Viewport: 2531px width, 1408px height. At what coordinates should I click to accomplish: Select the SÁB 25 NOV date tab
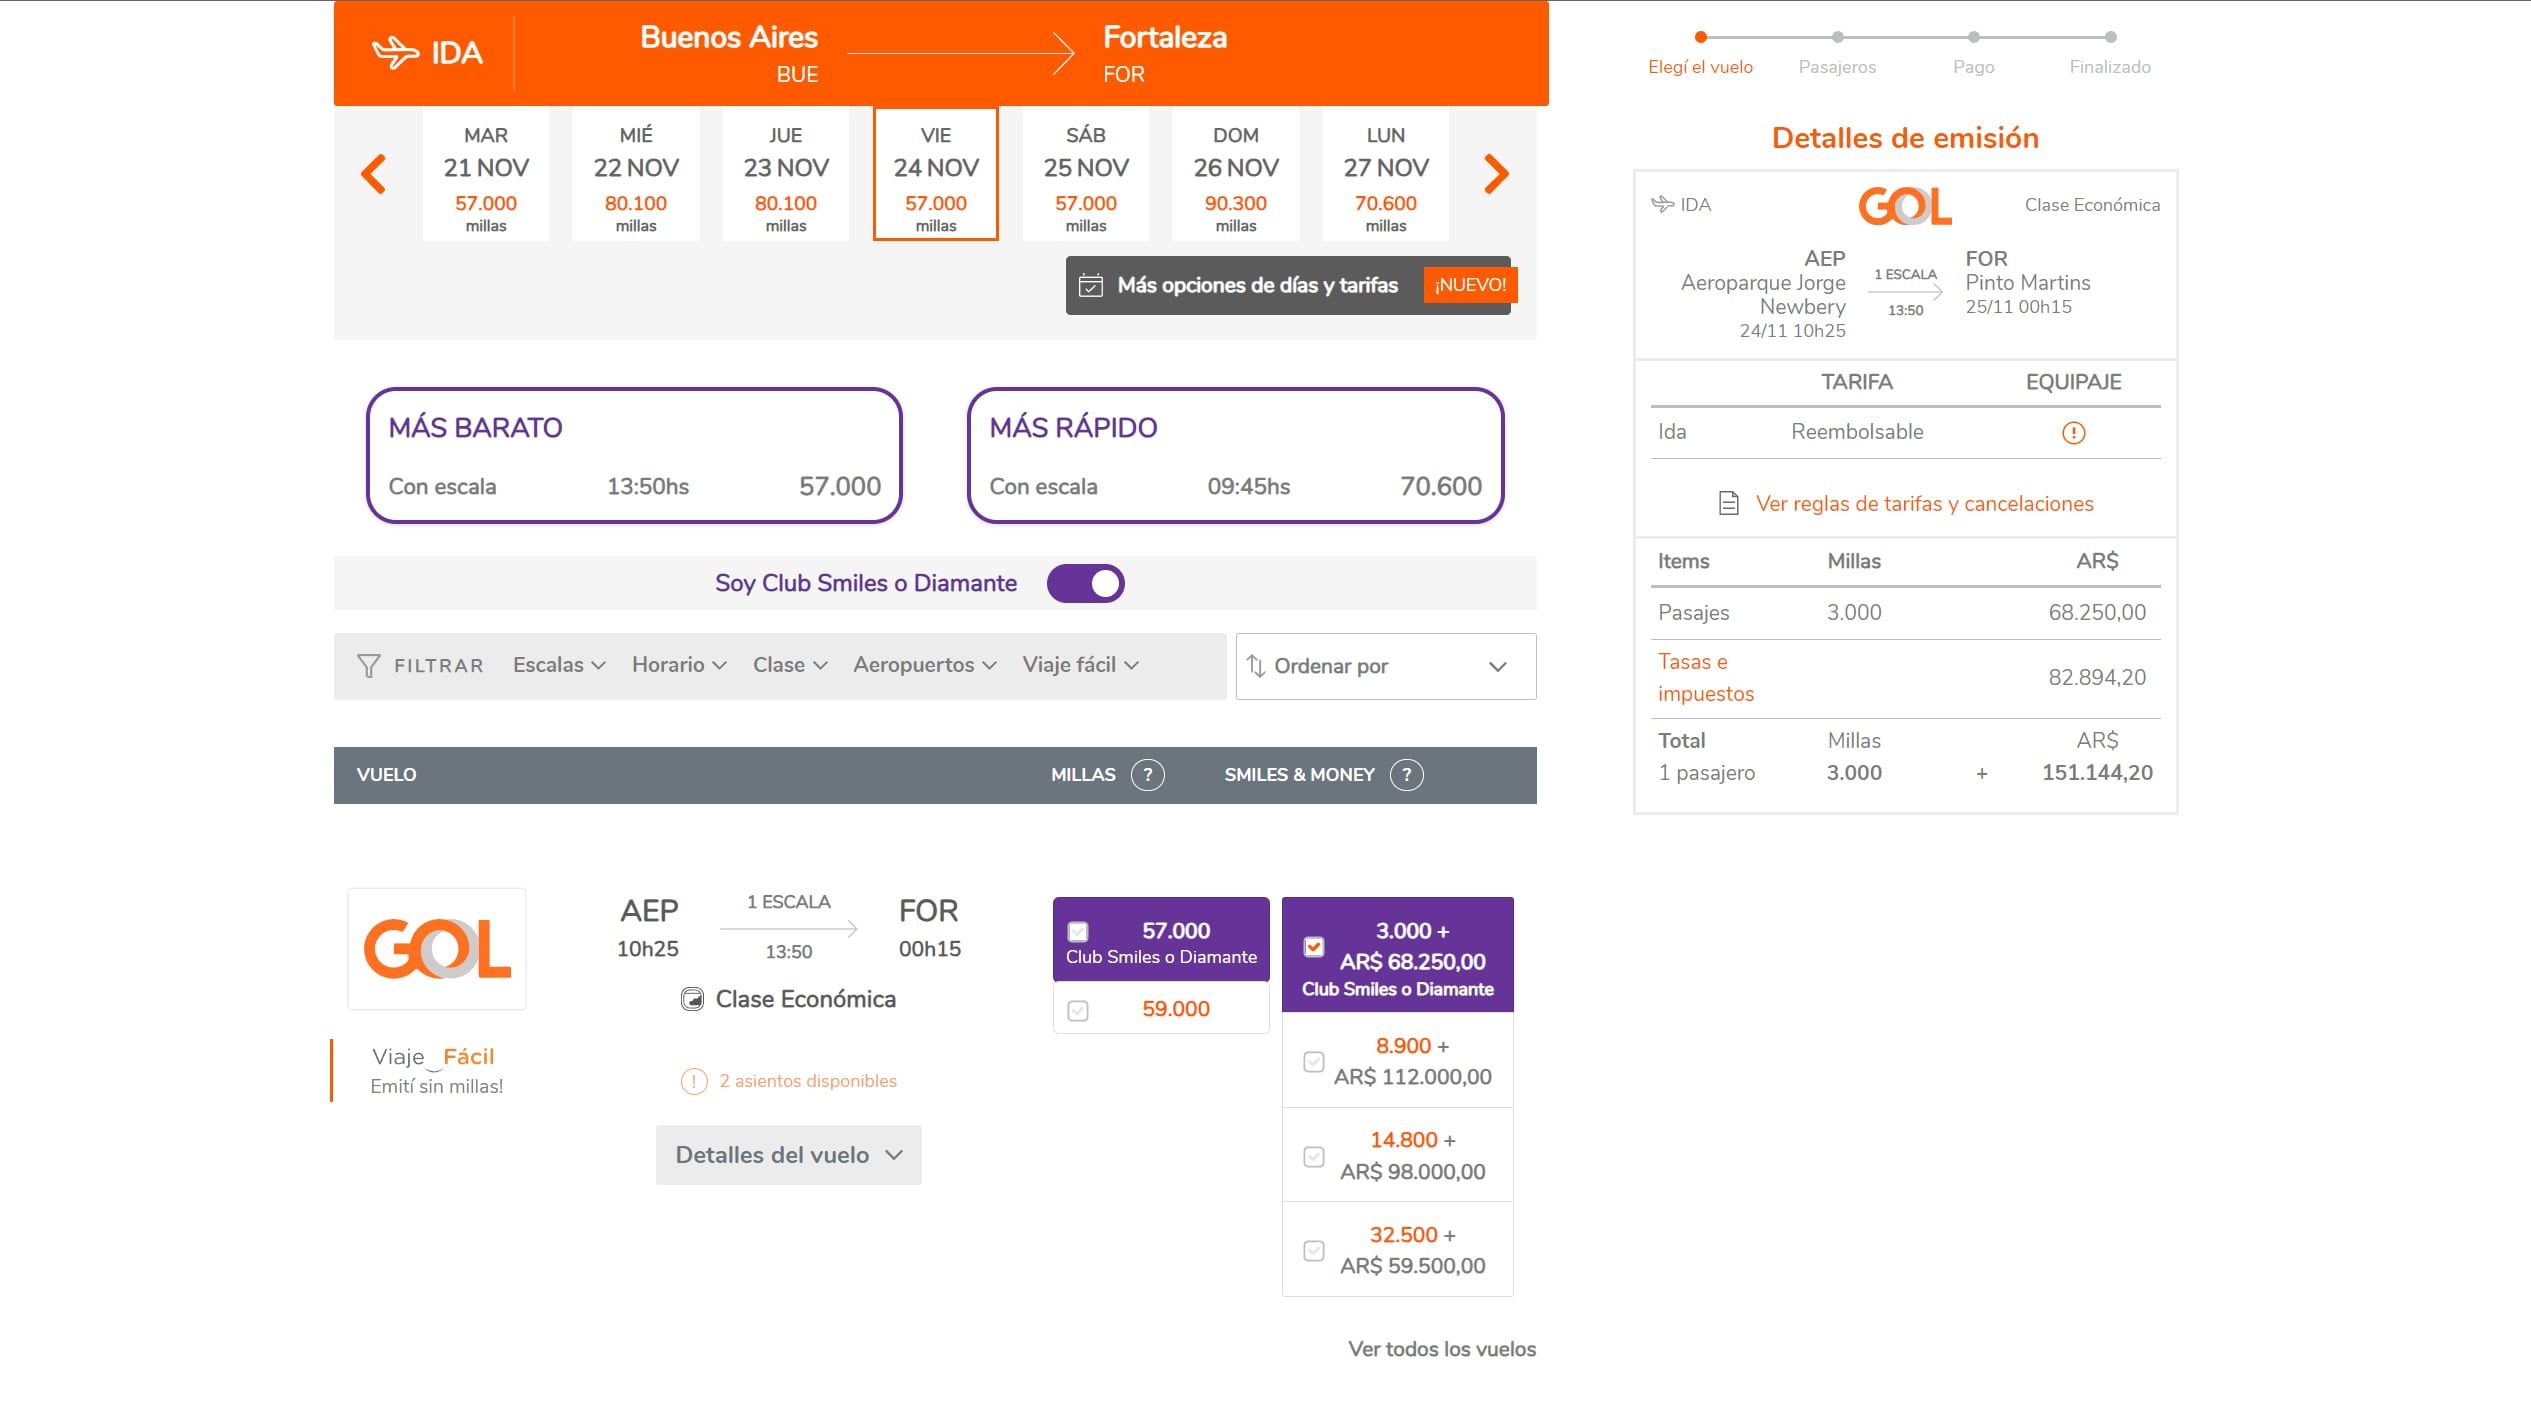[1085, 177]
